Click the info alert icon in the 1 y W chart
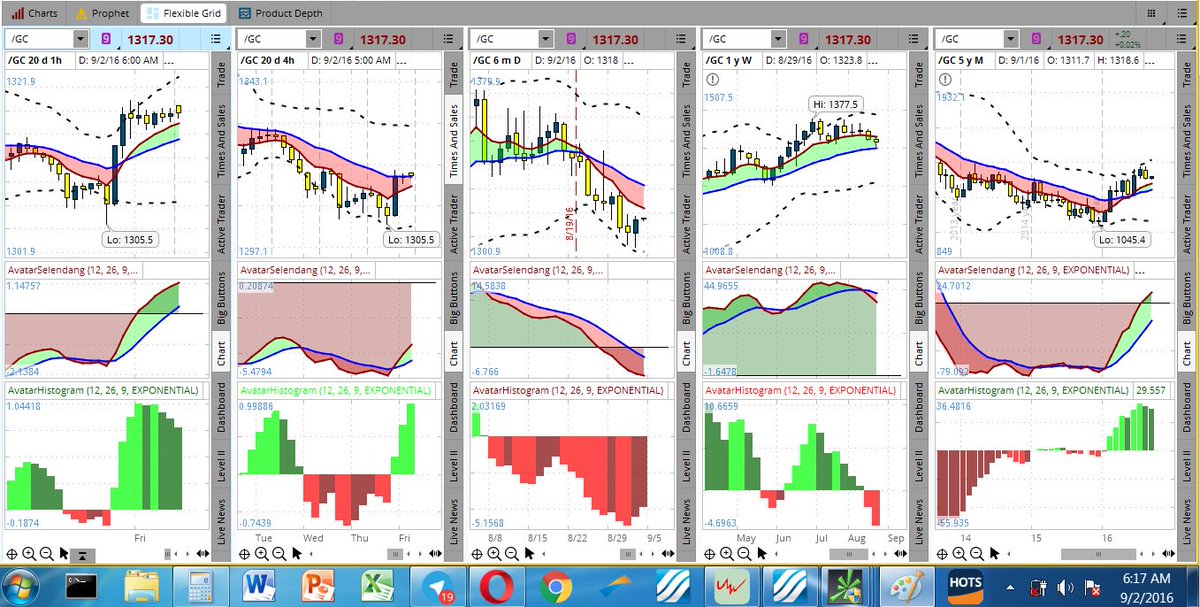This screenshot has width=1200, height=607. (711, 79)
